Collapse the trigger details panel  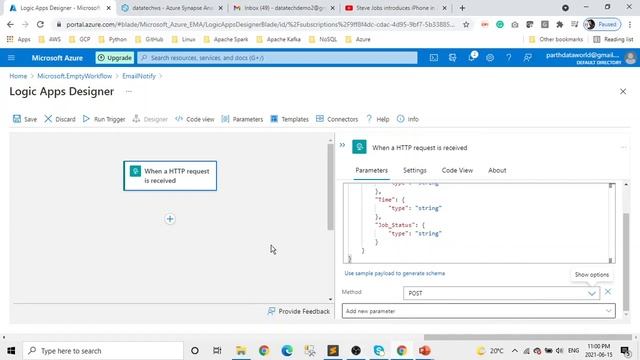[x=342, y=145]
